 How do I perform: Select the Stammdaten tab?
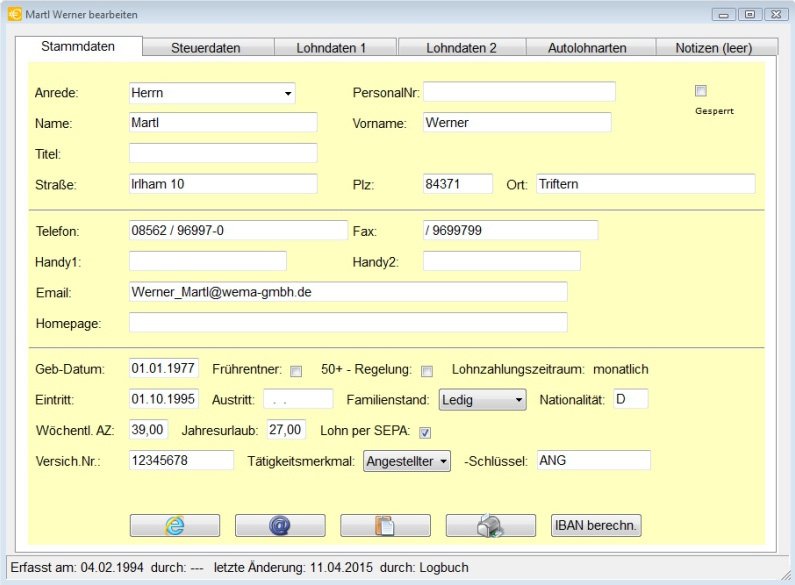[78, 46]
